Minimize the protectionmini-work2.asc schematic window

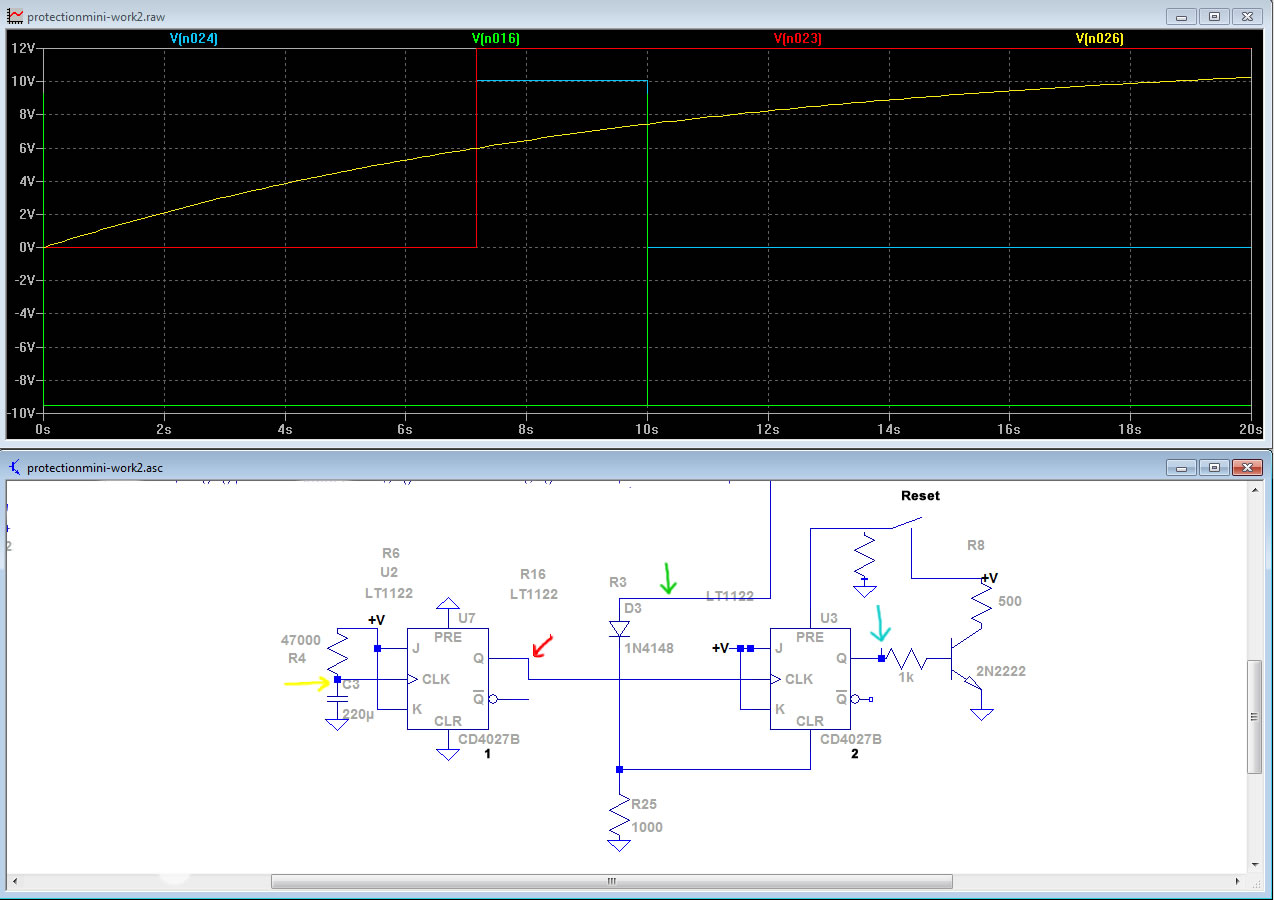[x=1183, y=467]
